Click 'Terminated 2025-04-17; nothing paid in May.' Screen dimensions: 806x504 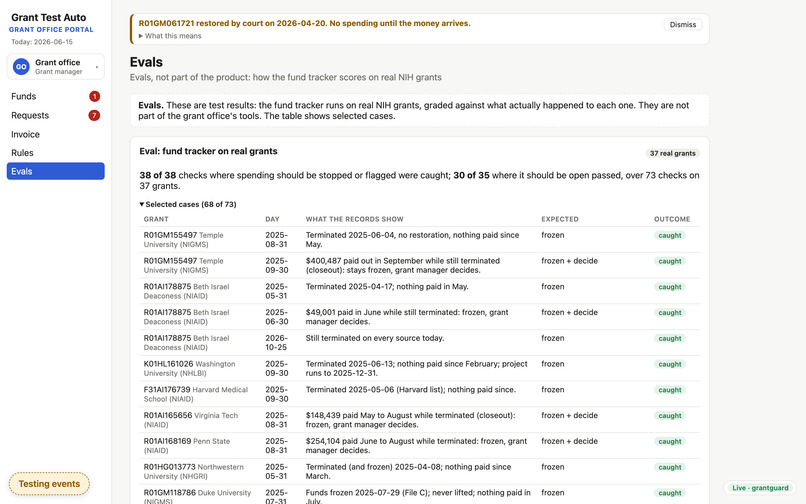pos(387,286)
